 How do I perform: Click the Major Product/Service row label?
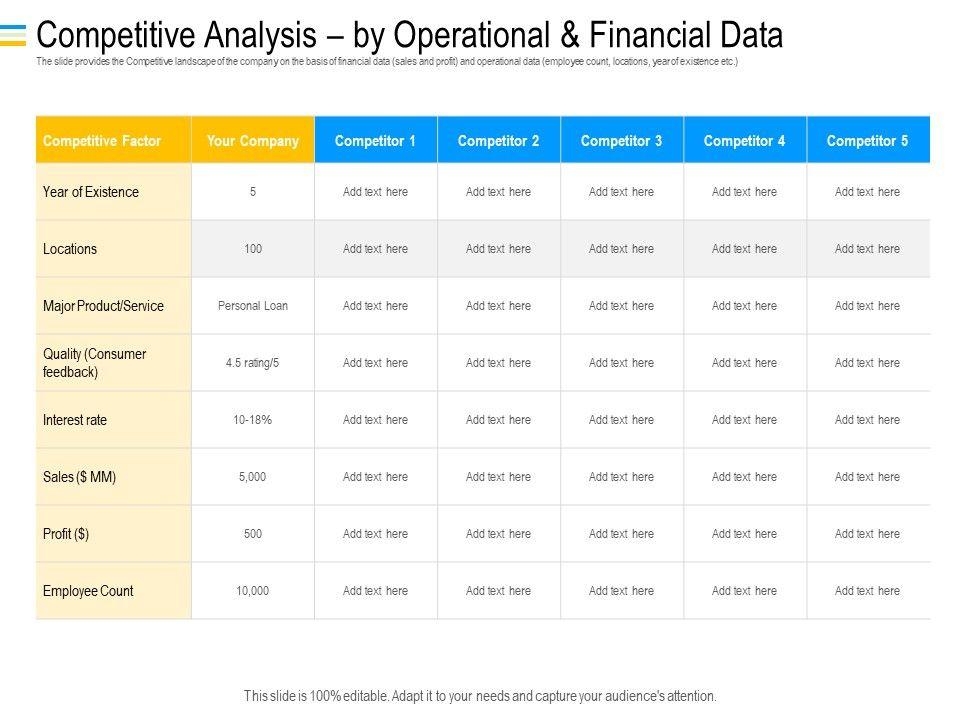[103, 306]
